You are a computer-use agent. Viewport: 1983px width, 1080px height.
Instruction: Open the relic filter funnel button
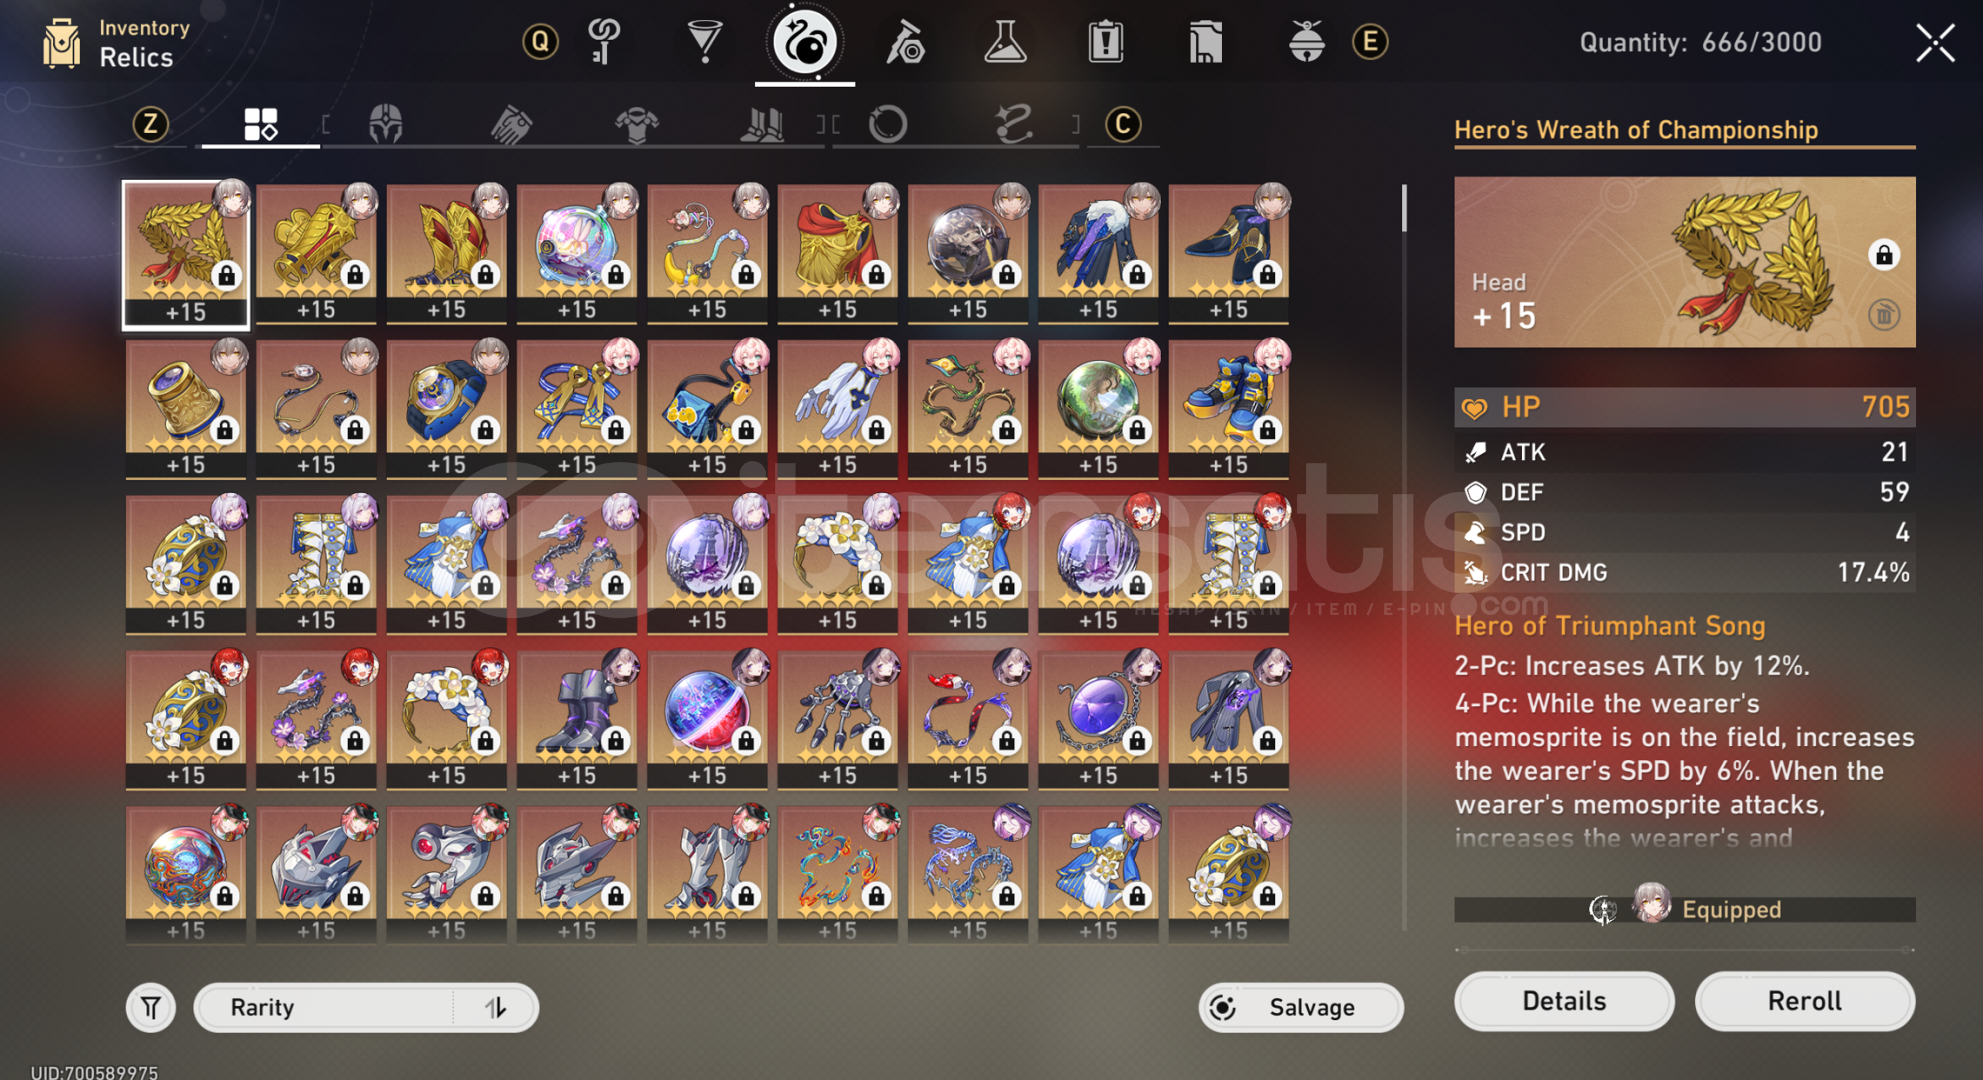pos(151,1007)
